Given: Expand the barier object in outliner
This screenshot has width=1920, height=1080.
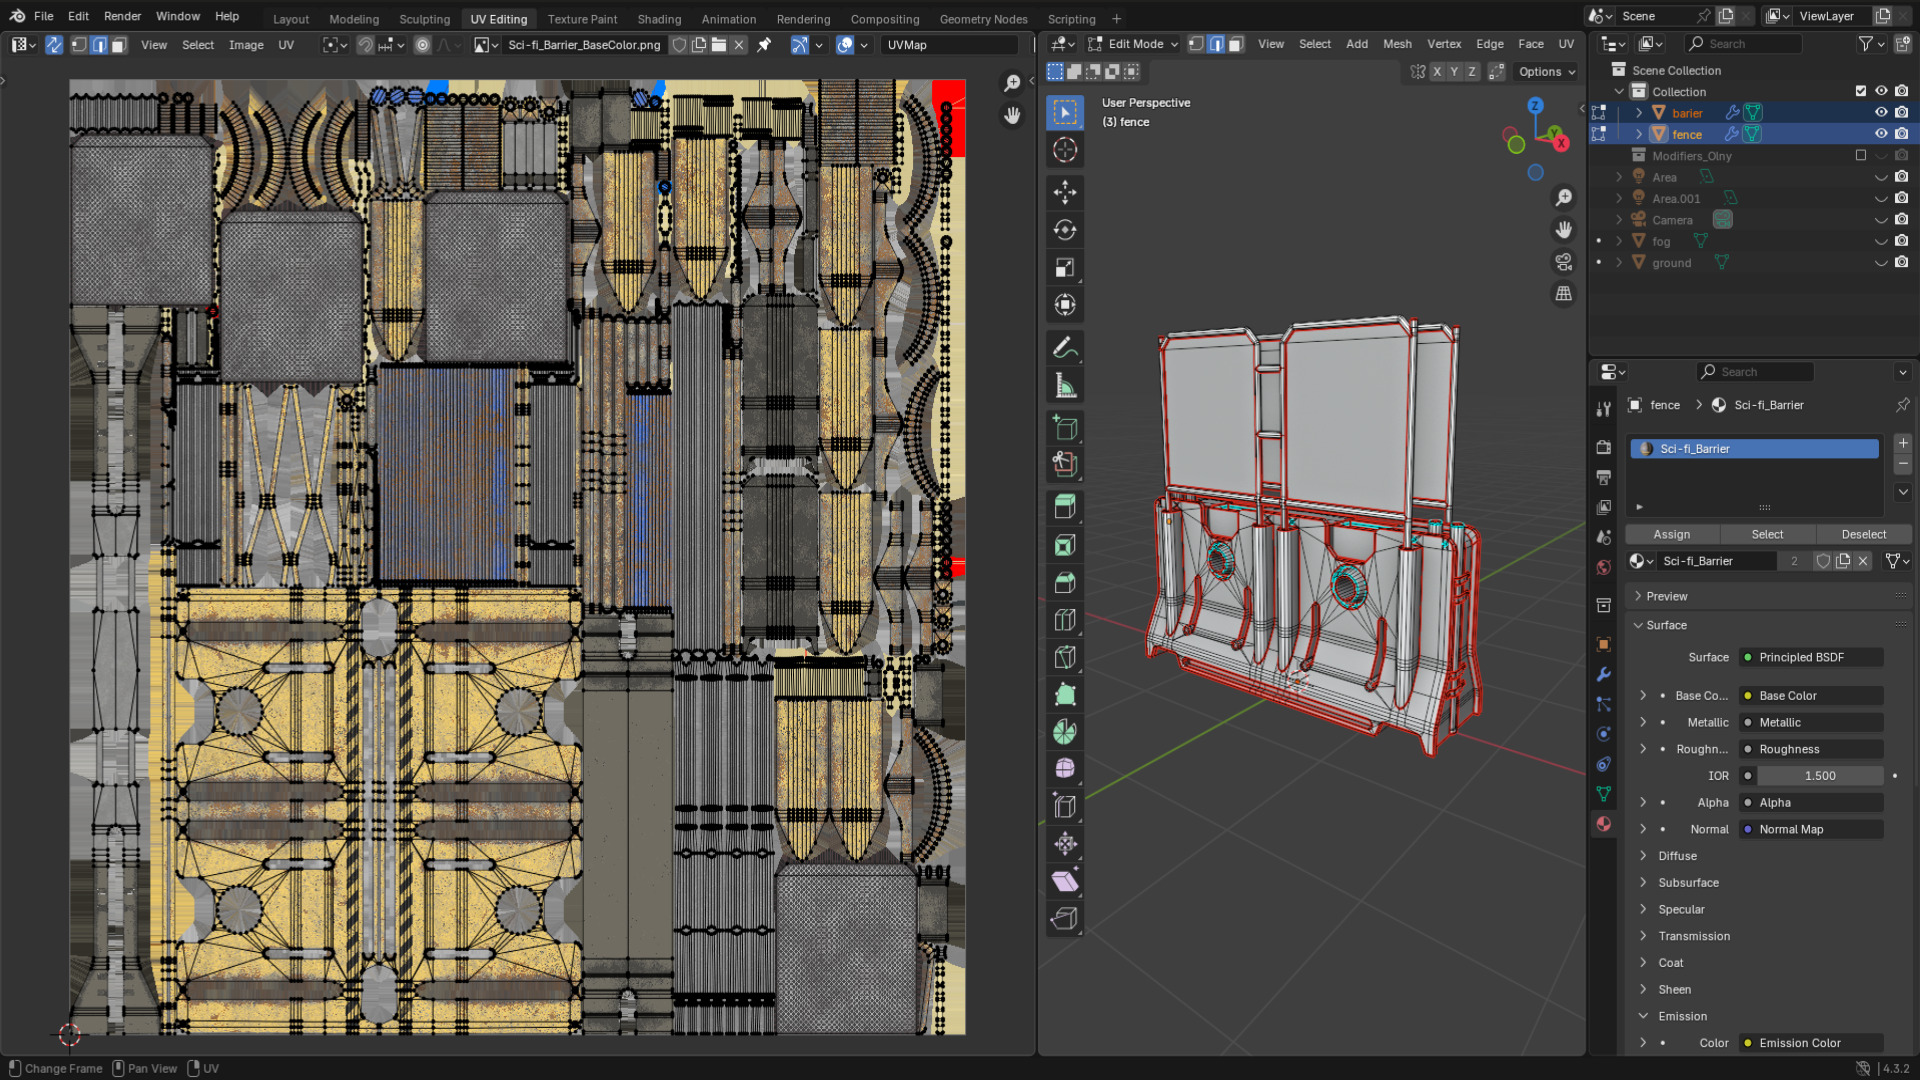Looking at the screenshot, I should (1639, 113).
